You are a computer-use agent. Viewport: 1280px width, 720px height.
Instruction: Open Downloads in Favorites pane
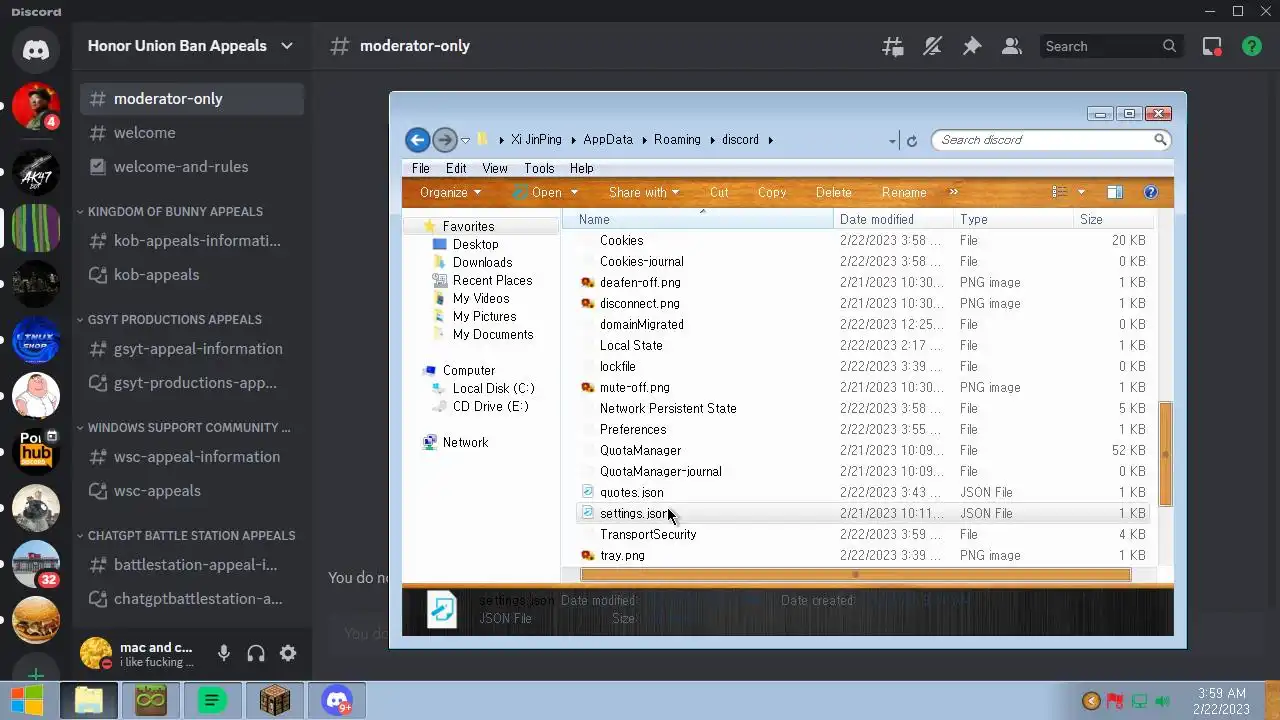[482, 262]
